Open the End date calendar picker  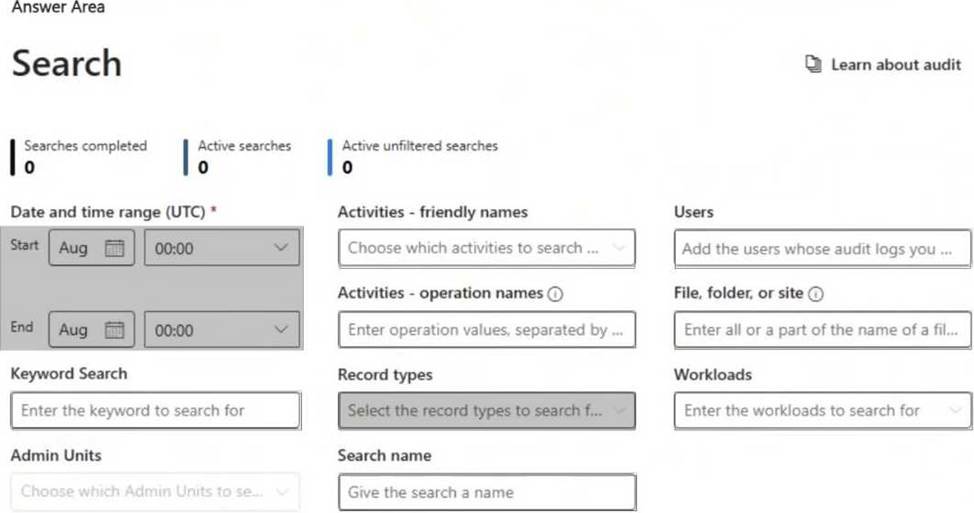point(115,330)
